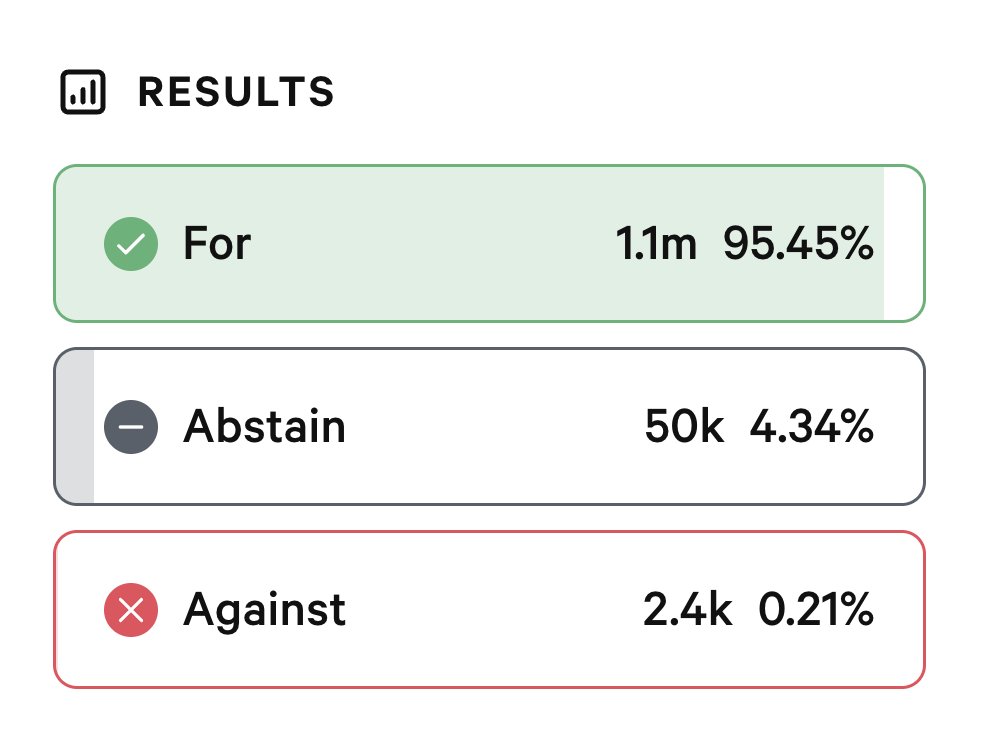The image size is (992, 748).
Task: Click the gray minus icon for Abstain
Action: coord(131,427)
